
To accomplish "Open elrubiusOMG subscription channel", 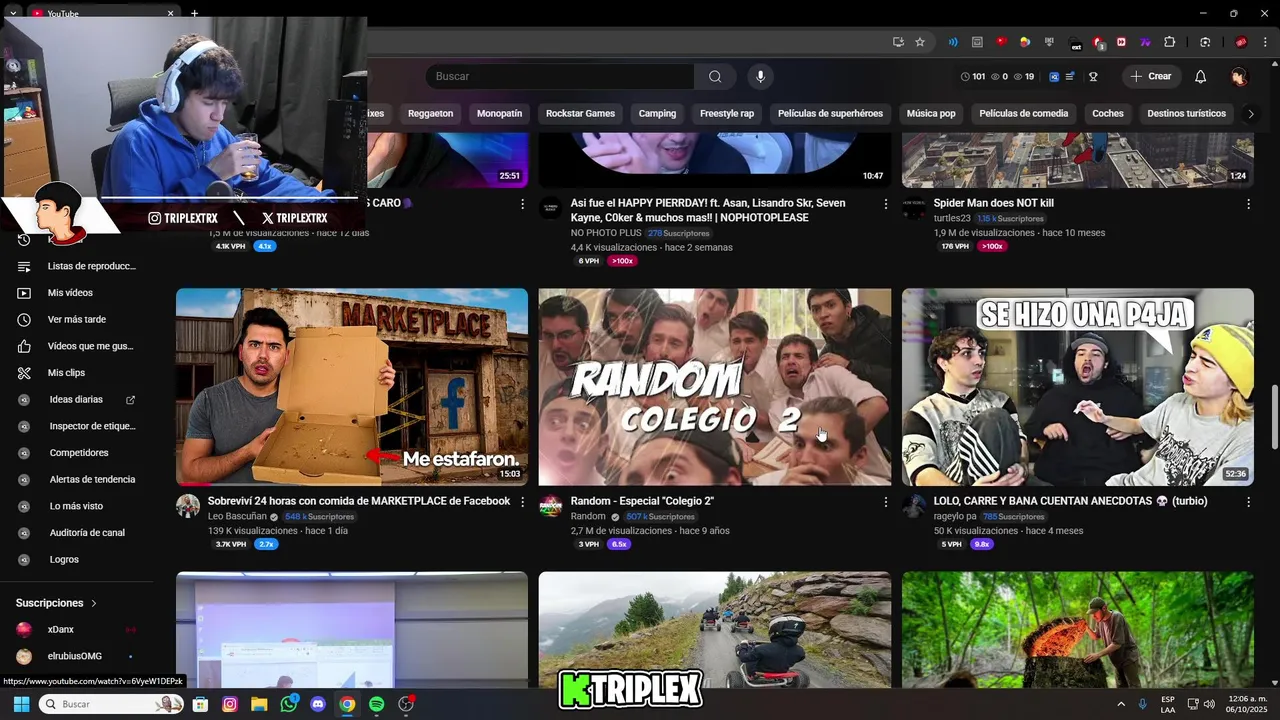I will click(x=78, y=657).
